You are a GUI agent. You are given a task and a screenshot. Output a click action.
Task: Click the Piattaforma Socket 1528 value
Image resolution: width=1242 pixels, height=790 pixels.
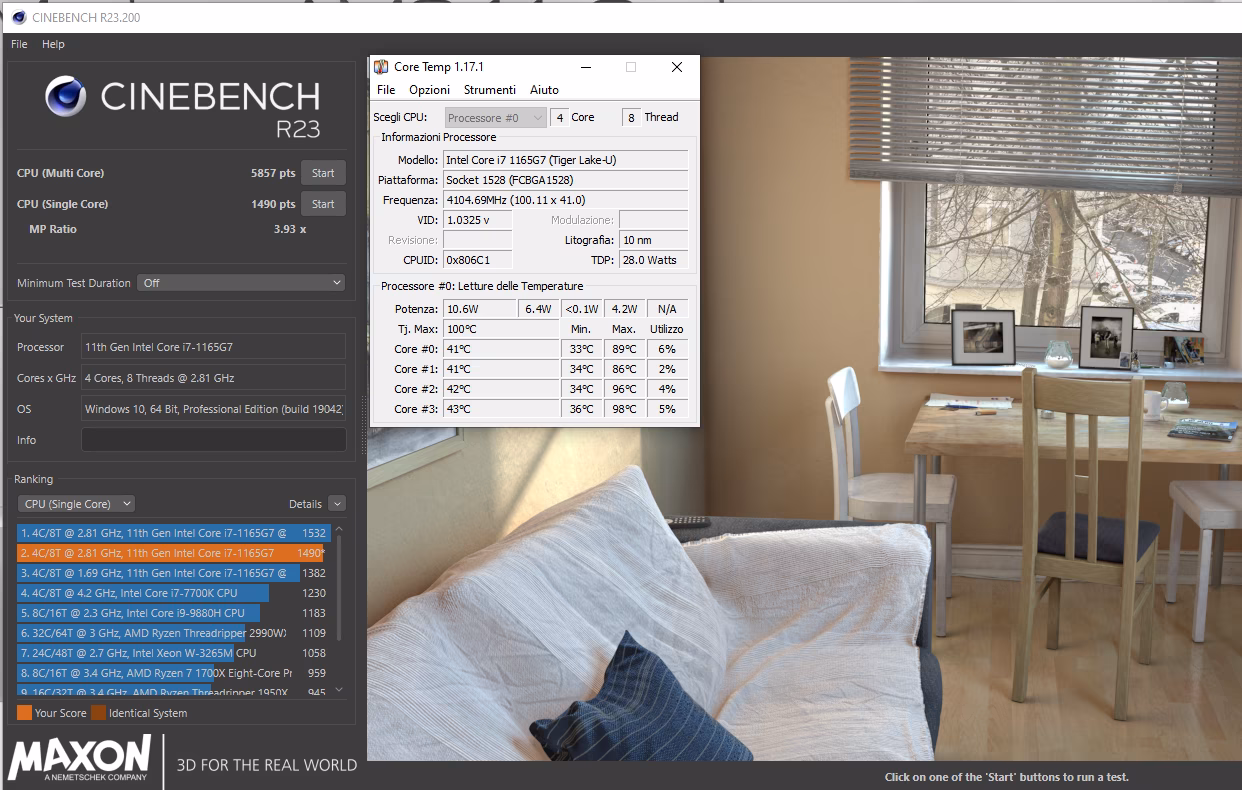tap(565, 180)
